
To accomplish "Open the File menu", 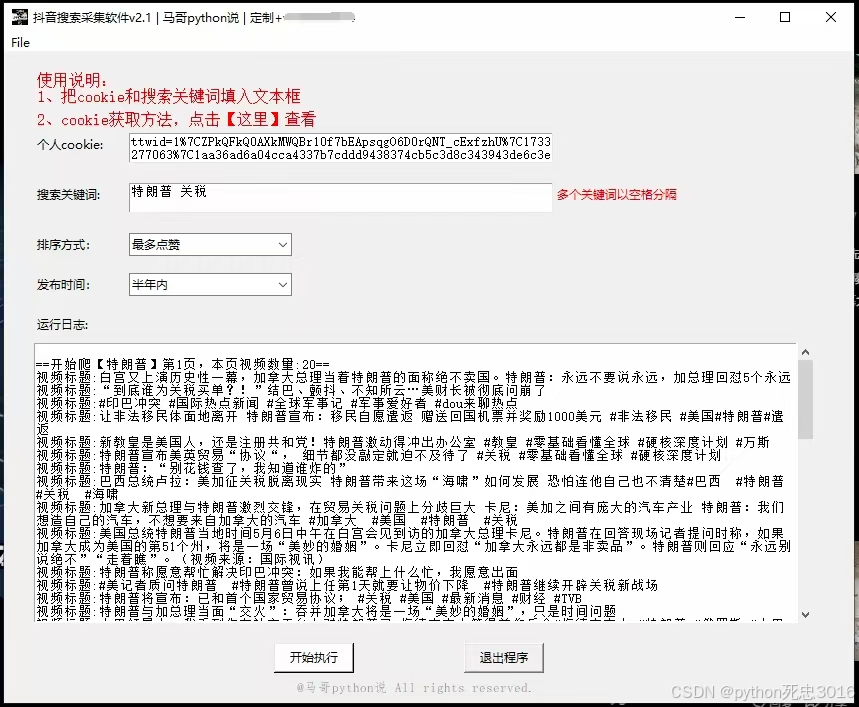I will coord(20,43).
